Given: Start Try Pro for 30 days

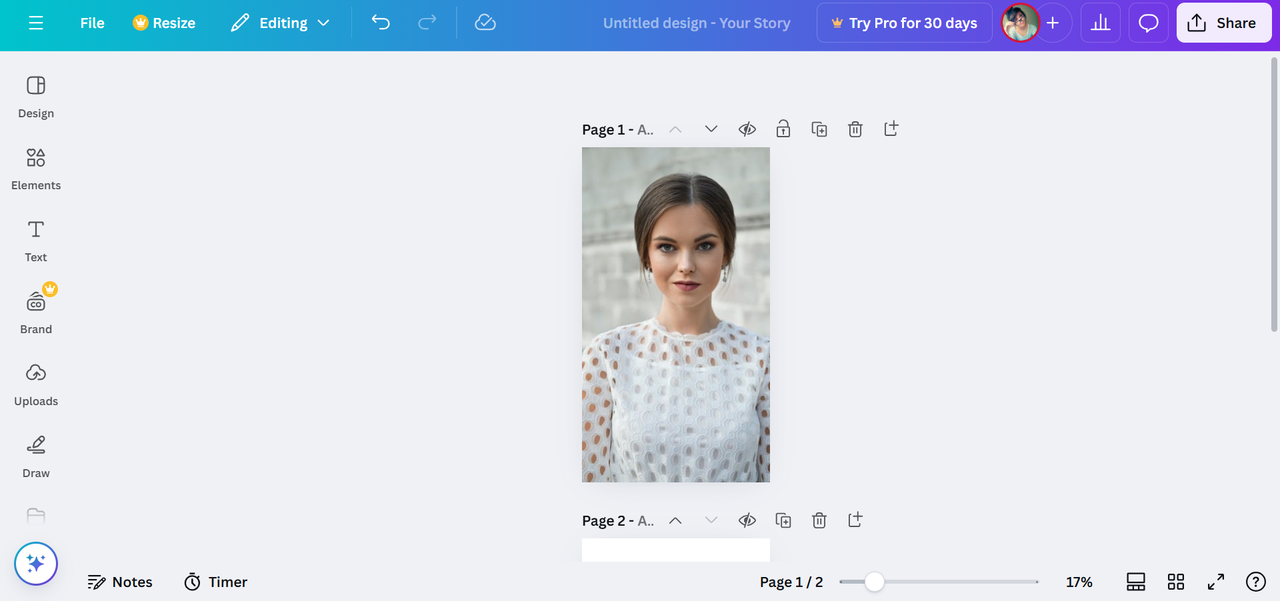Looking at the screenshot, I should pos(904,23).
